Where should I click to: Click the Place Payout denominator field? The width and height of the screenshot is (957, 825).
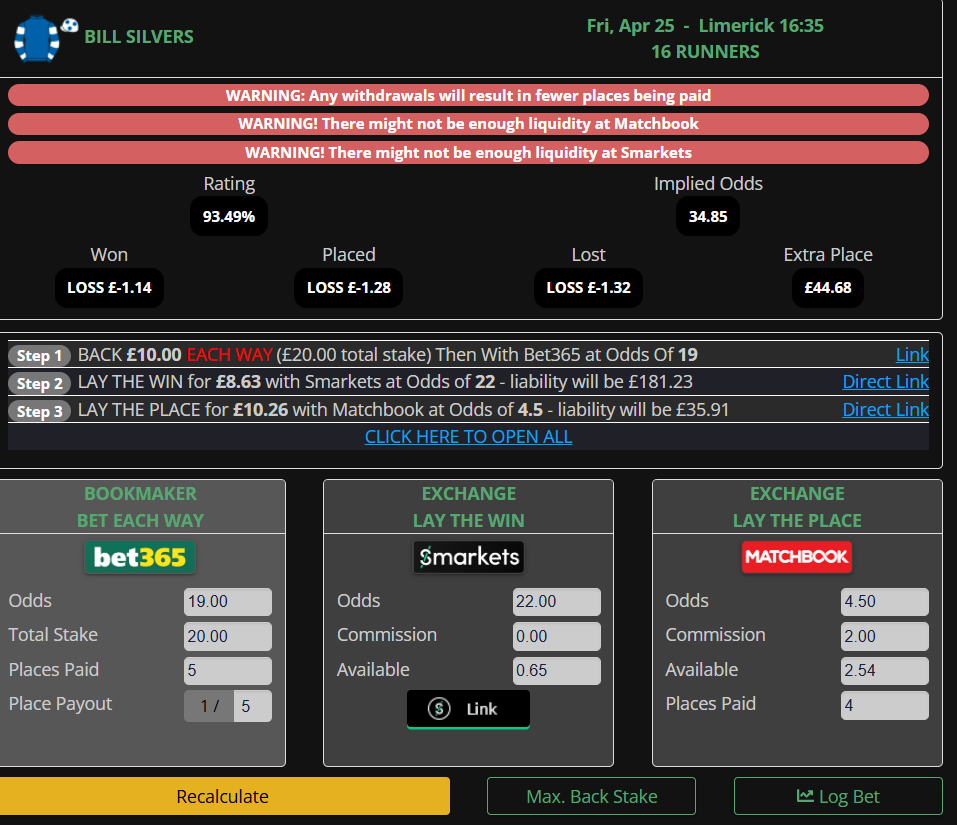[252, 706]
